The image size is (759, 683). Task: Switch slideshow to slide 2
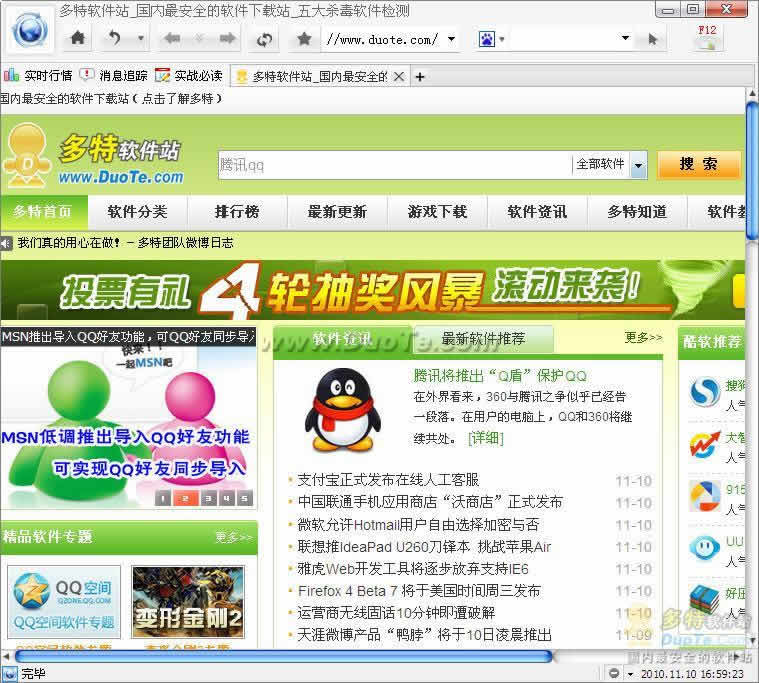coord(185,498)
